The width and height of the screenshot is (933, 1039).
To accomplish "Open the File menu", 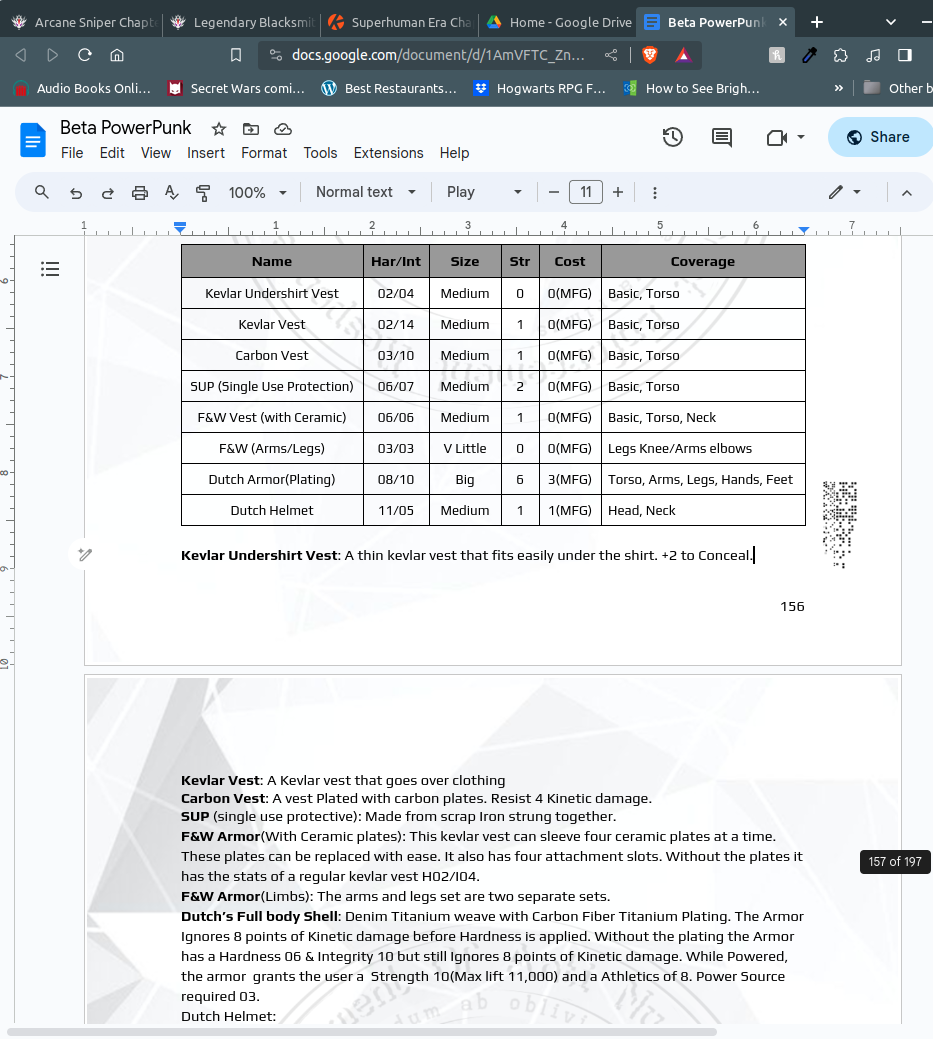I will 72,153.
